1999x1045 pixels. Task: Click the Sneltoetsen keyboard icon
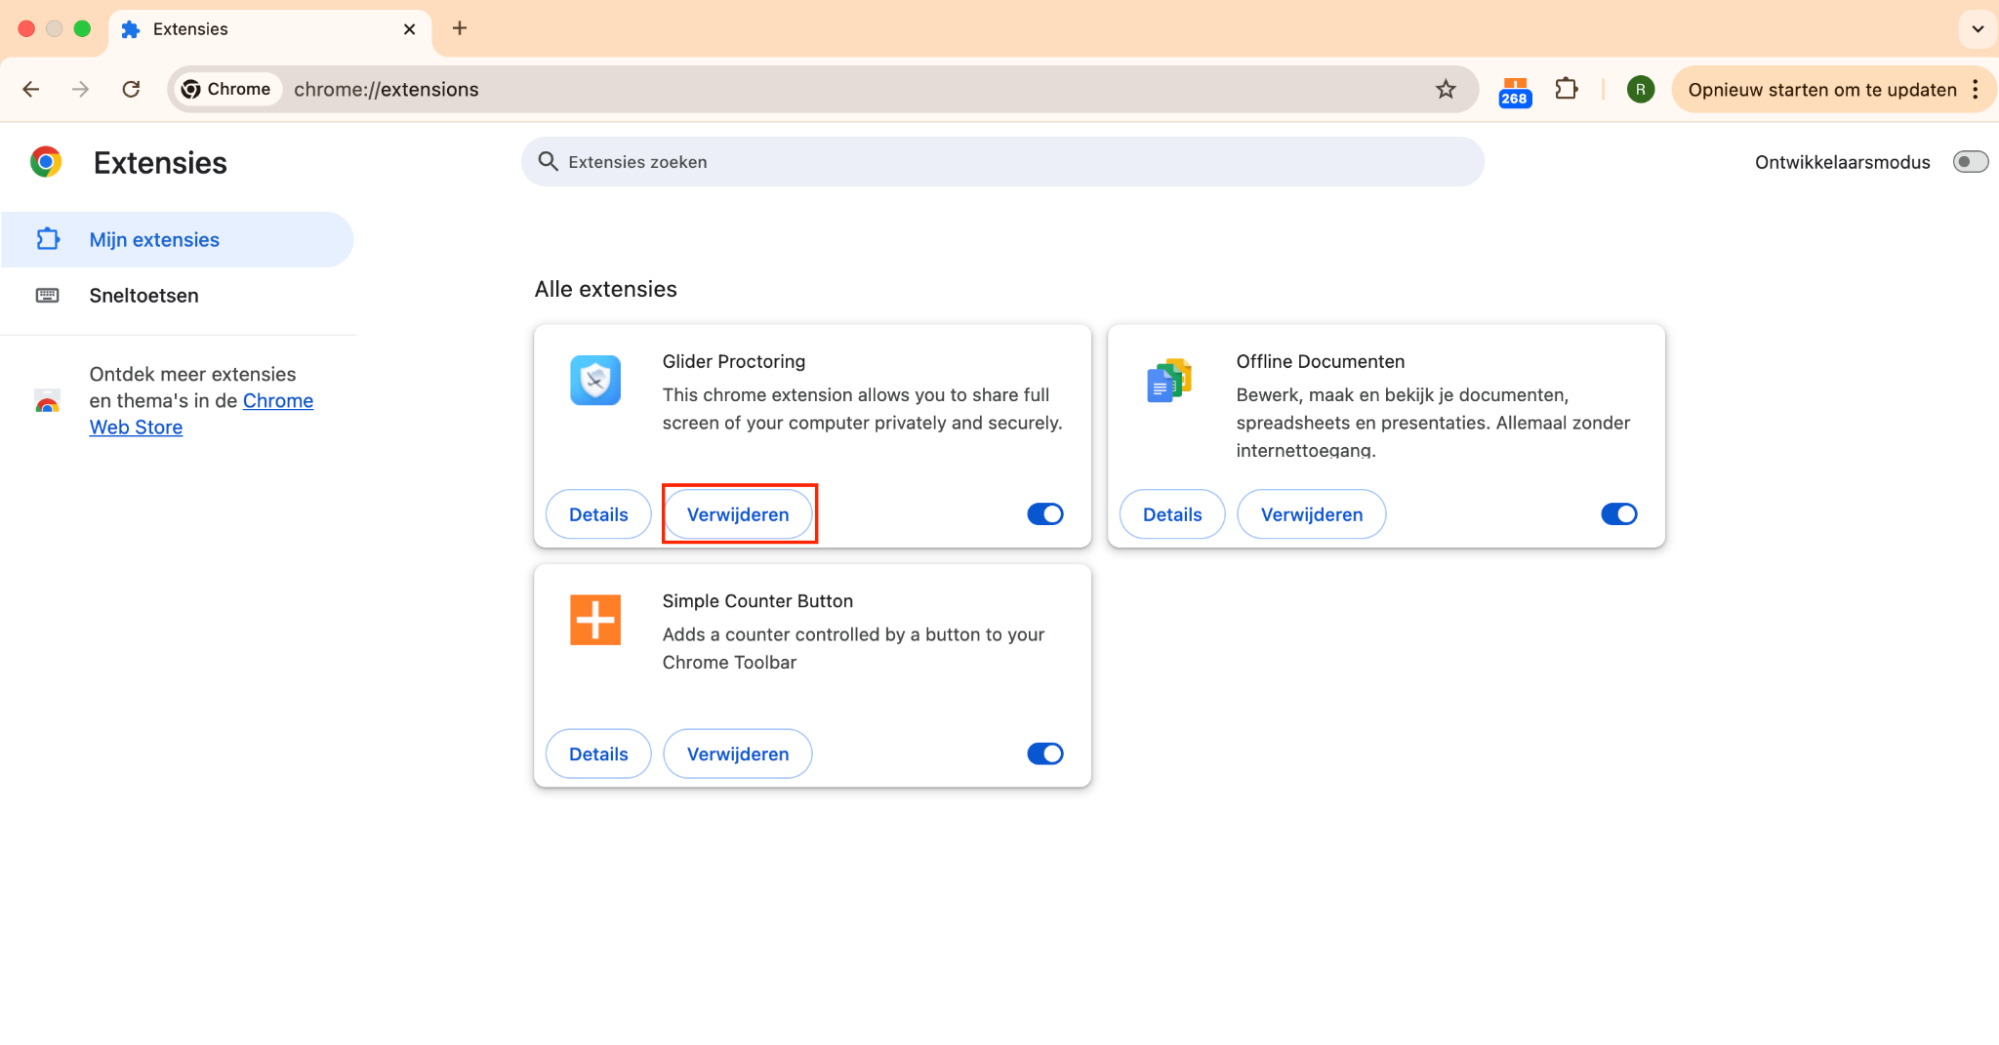point(47,295)
